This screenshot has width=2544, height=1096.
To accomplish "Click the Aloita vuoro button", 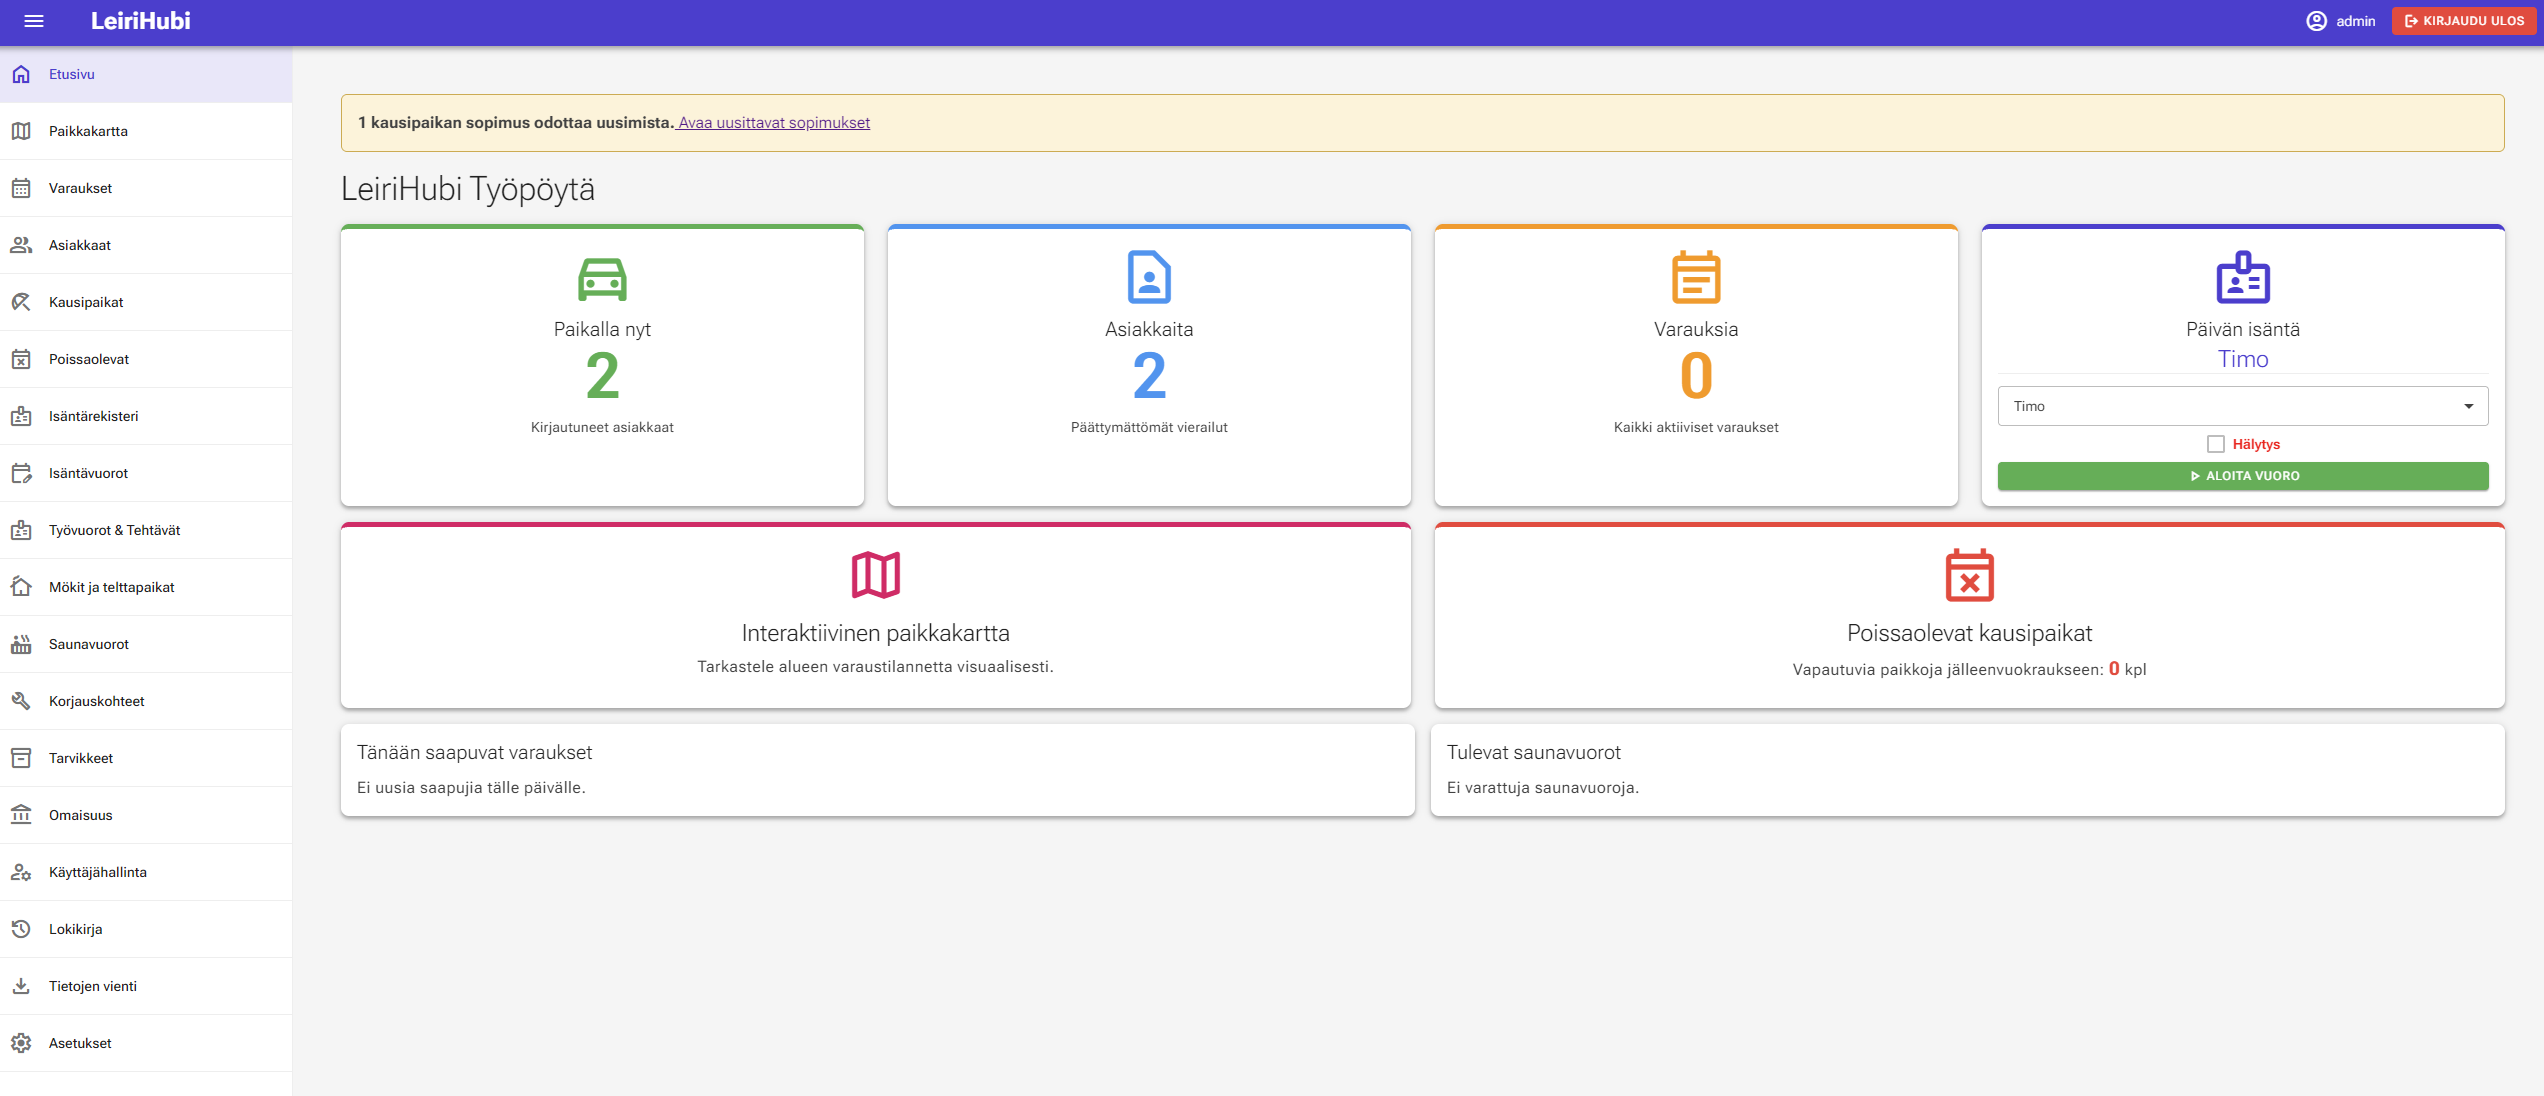I will click(2242, 476).
